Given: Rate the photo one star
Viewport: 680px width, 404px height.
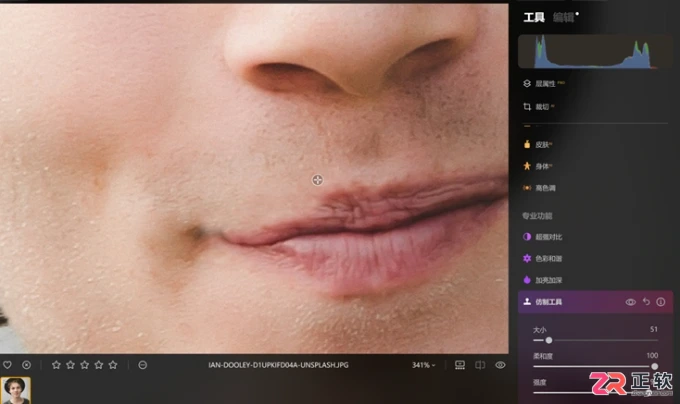Looking at the screenshot, I should tap(56, 365).
